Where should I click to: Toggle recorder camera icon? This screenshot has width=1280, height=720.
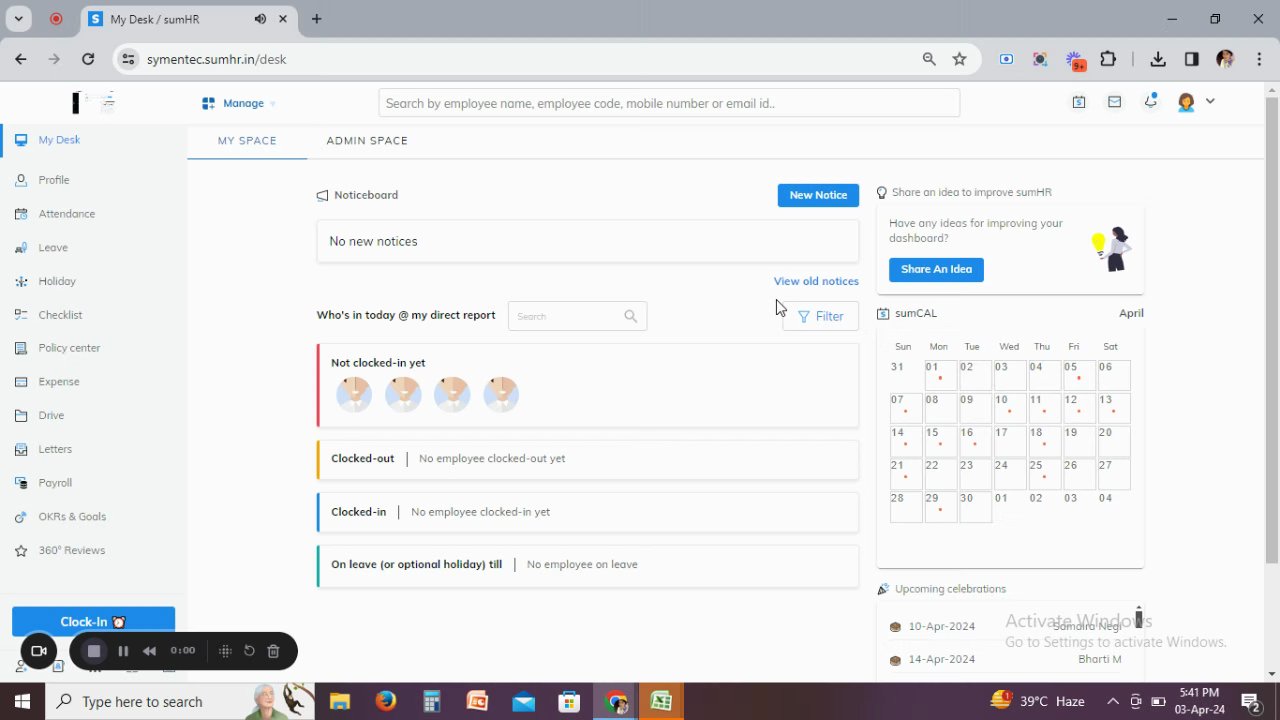[39, 651]
